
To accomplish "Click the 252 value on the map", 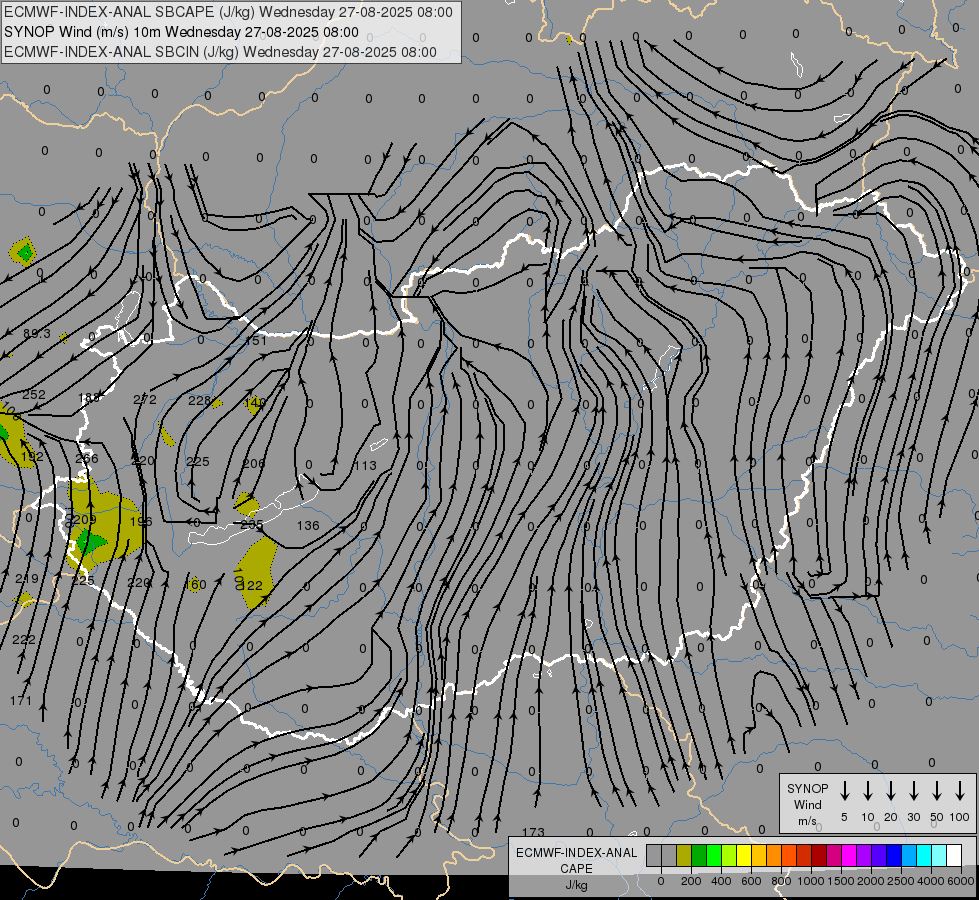I will [34, 394].
